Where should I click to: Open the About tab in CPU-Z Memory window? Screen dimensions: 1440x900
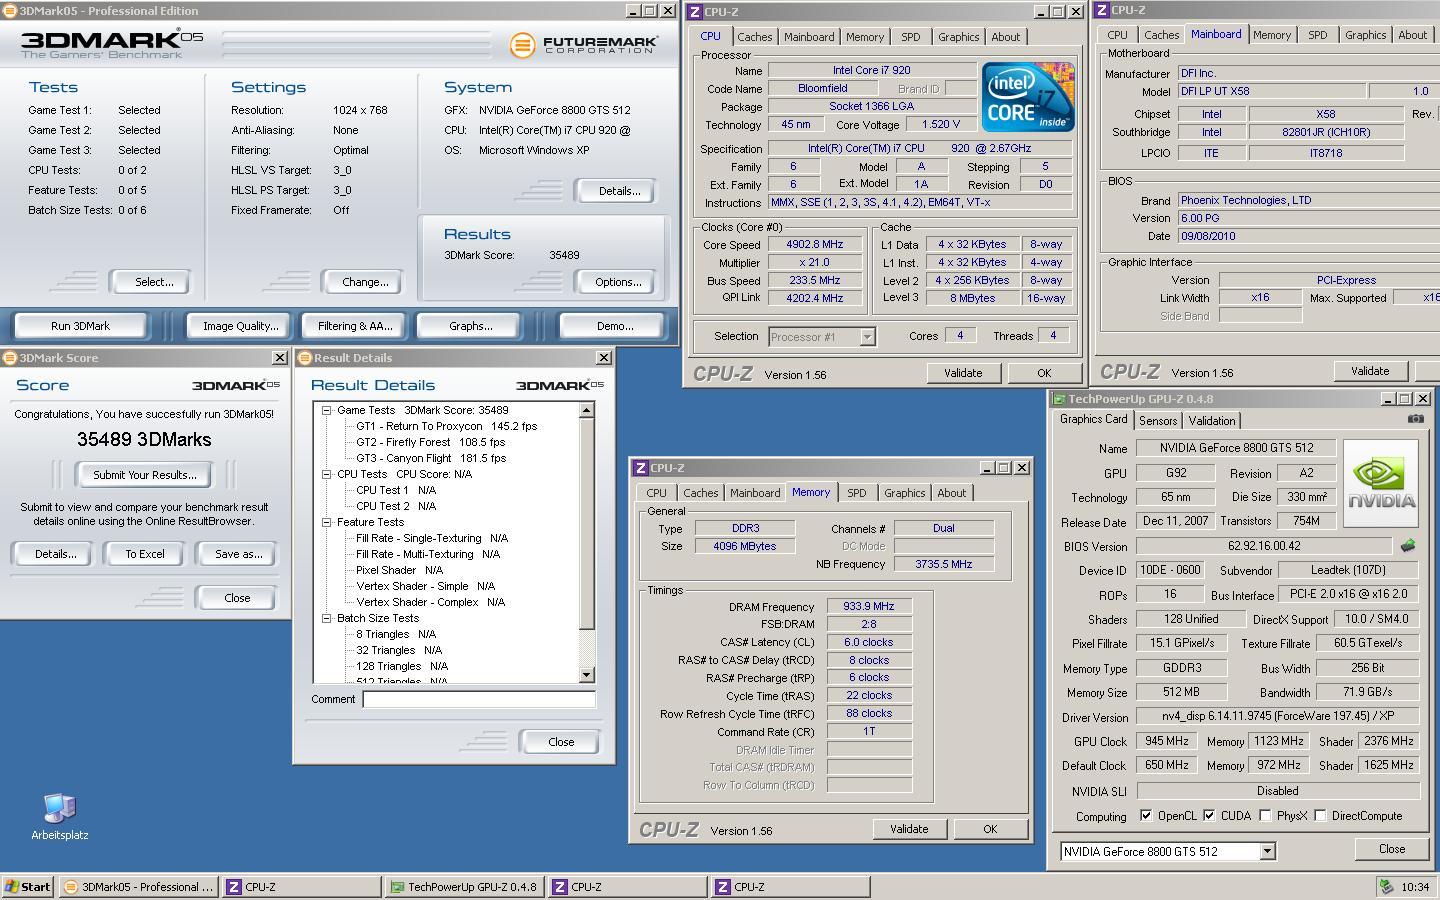click(951, 493)
